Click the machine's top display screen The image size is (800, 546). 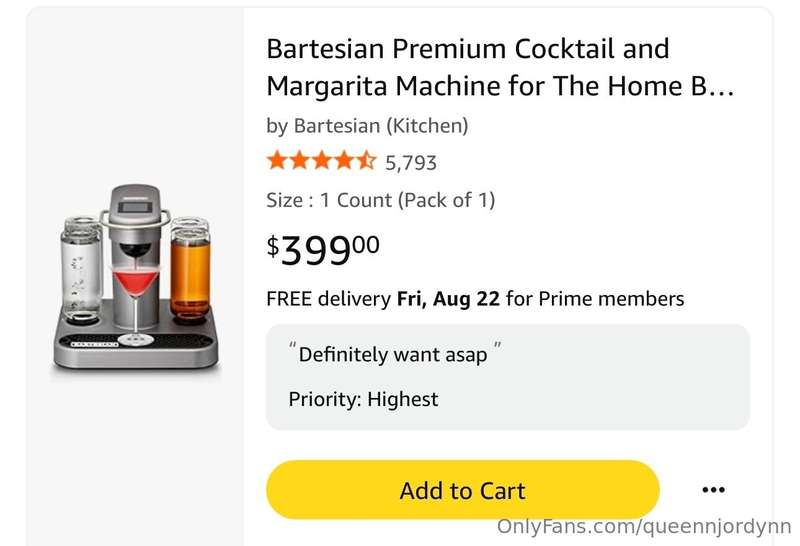tap(135, 208)
